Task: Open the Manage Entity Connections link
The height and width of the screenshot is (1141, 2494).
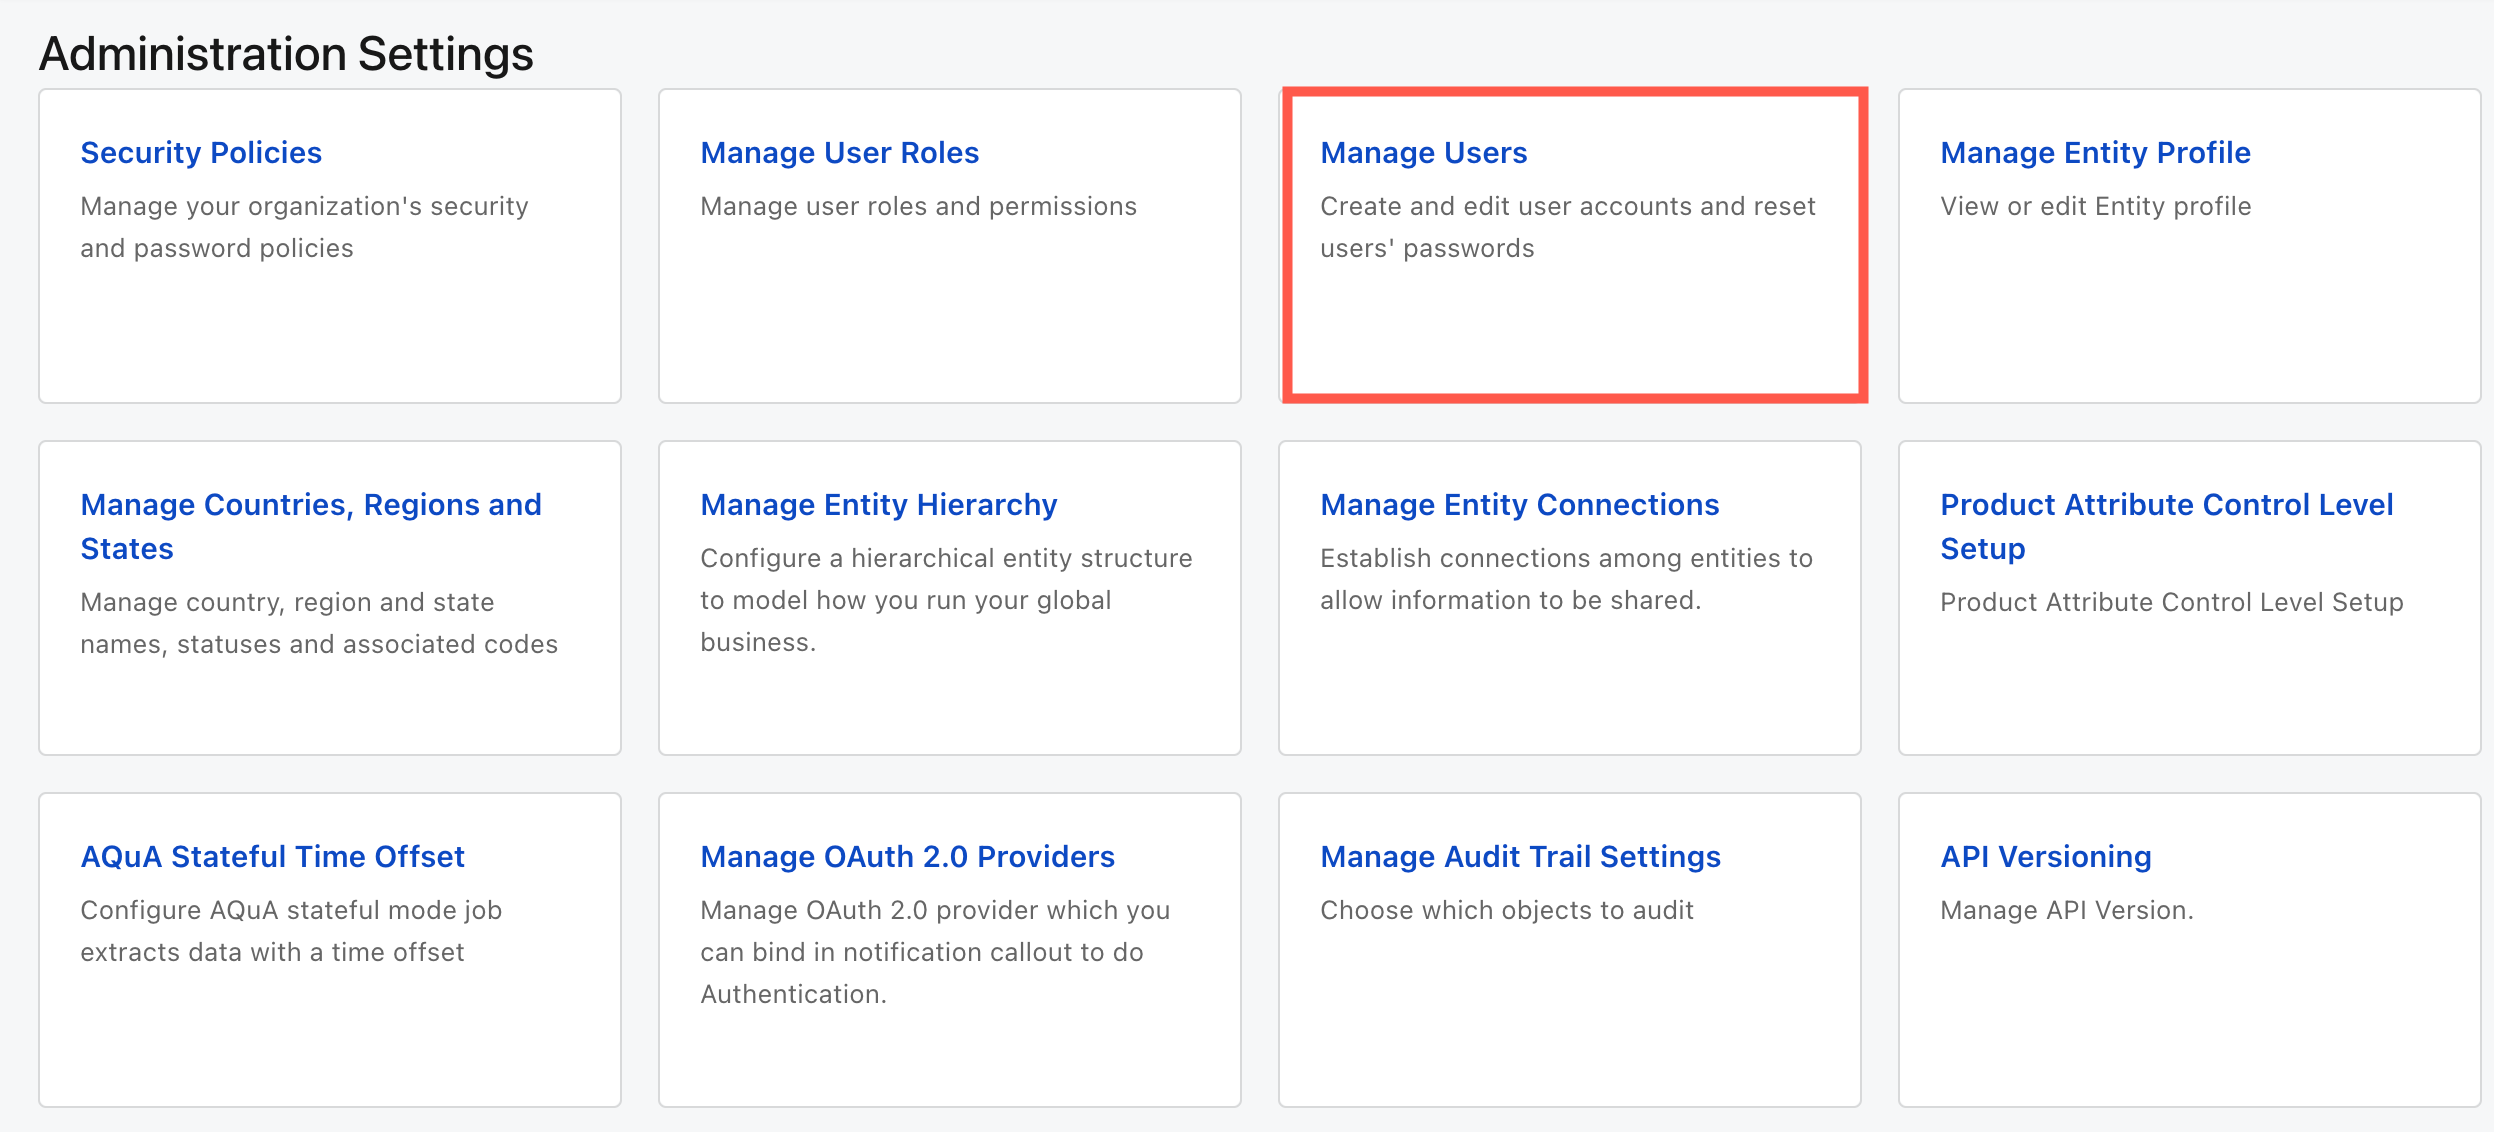Action: pos(1519,505)
